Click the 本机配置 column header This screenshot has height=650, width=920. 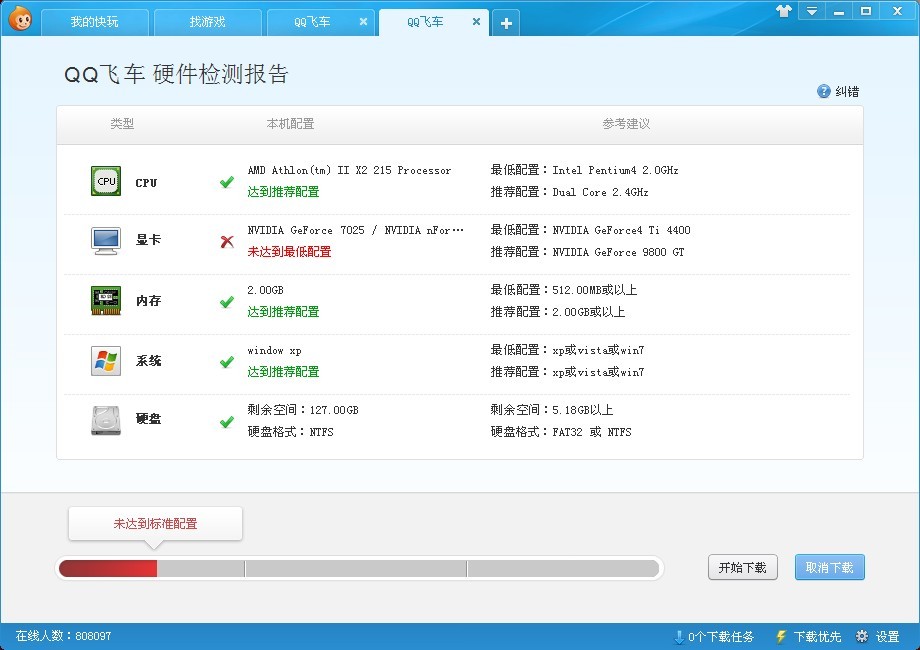290,124
